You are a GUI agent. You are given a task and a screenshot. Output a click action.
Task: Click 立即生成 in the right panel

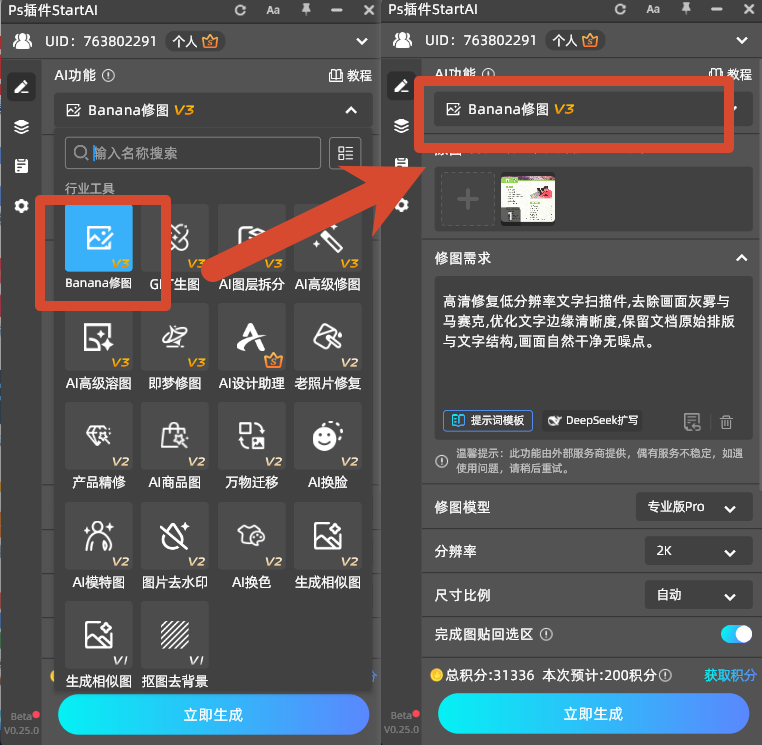(x=593, y=713)
